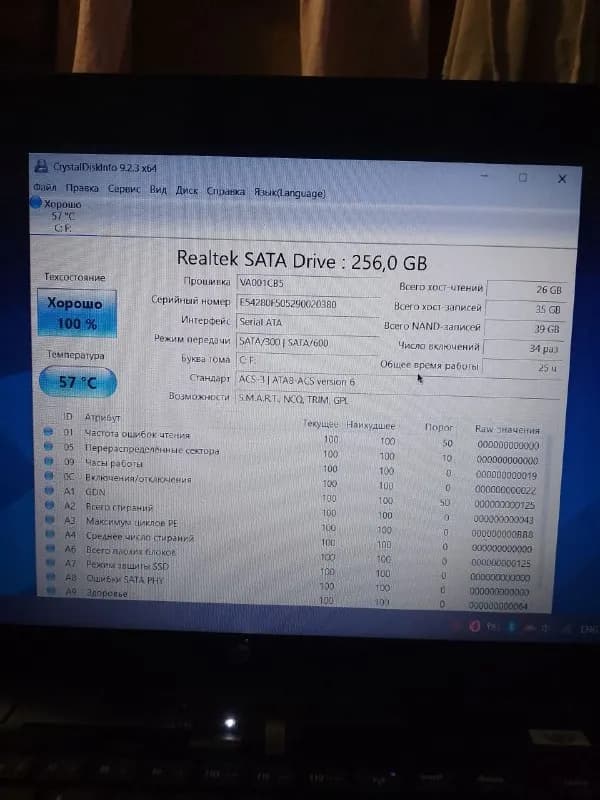Click the status dot for attribute 09
The image size is (600, 800).
click(49, 461)
